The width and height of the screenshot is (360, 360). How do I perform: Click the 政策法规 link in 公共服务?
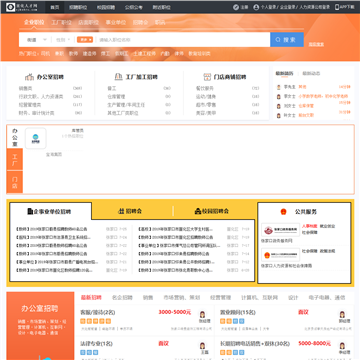(327, 251)
